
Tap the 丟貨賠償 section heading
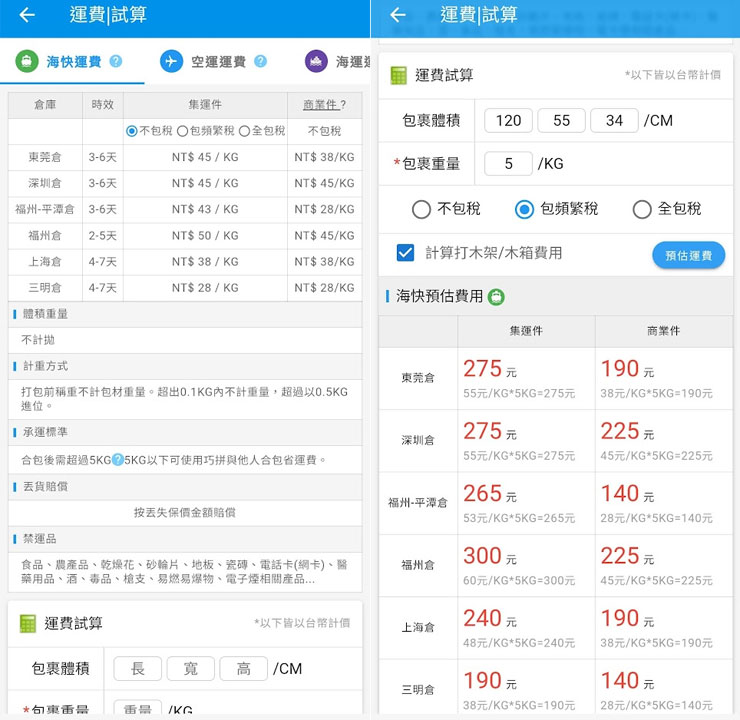point(46,486)
